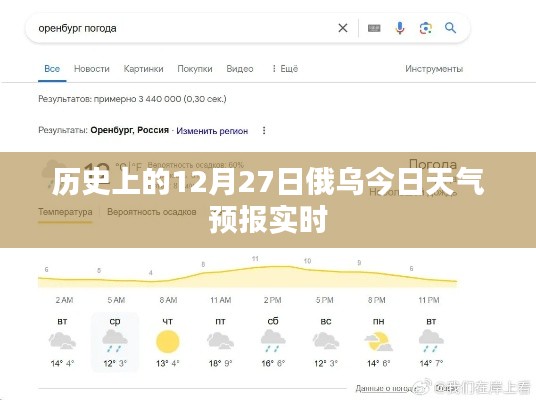Expand the Ещё more options menu
The width and height of the screenshot is (536, 400).
click(x=285, y=69)
